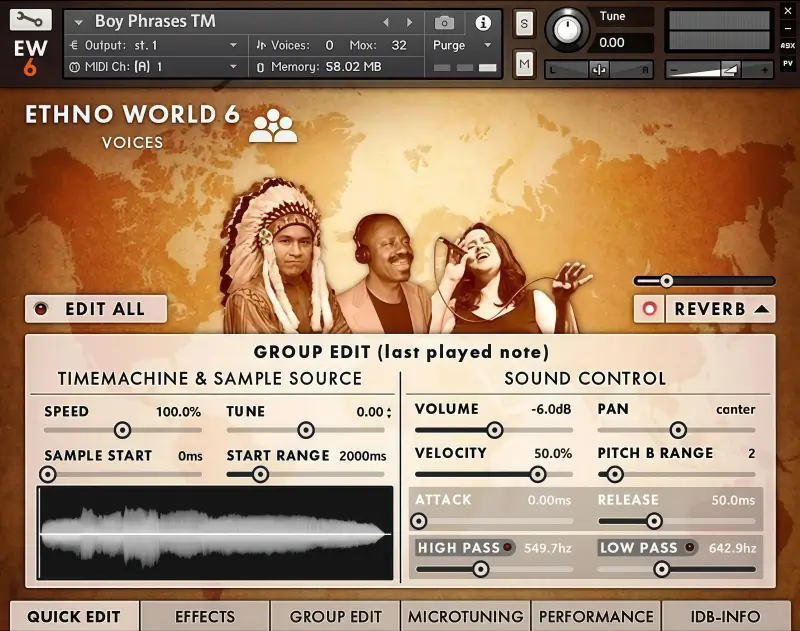Go to previous instrument with left arrow
This screenshot has height=631, width=800.
pyautogui.click(x=386, y=22)
